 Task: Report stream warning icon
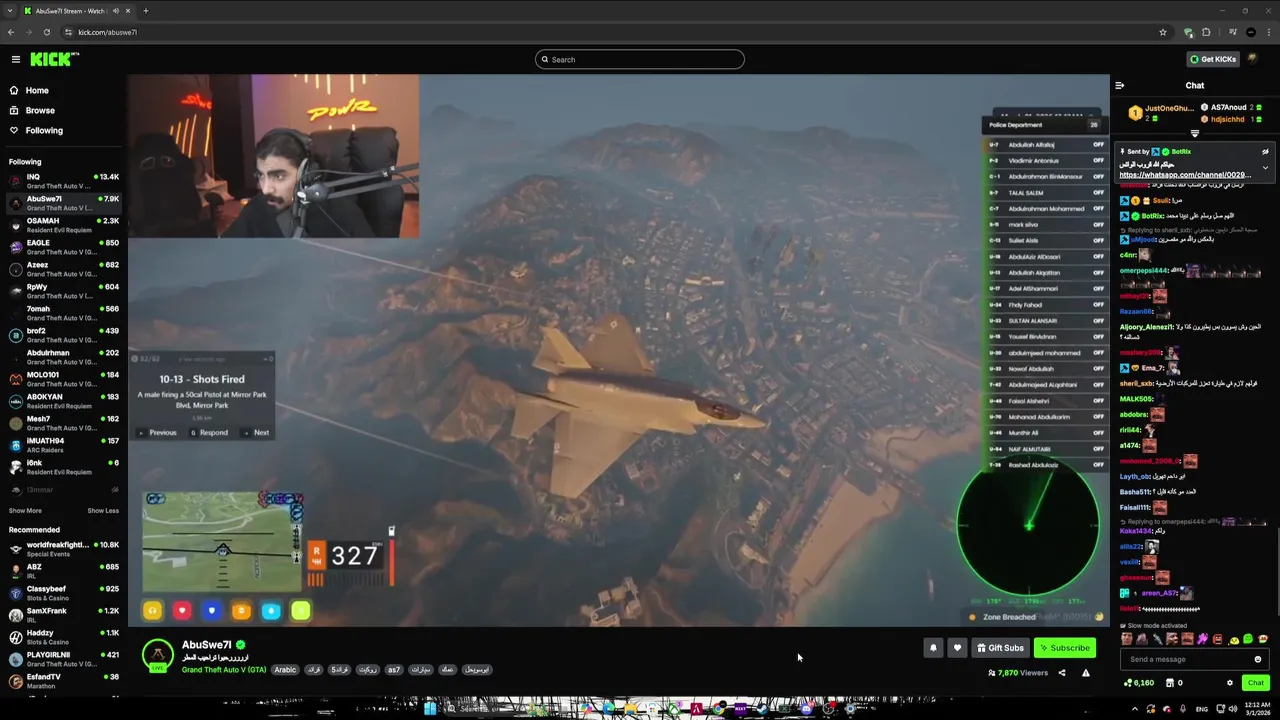[x=1086, y=673]
